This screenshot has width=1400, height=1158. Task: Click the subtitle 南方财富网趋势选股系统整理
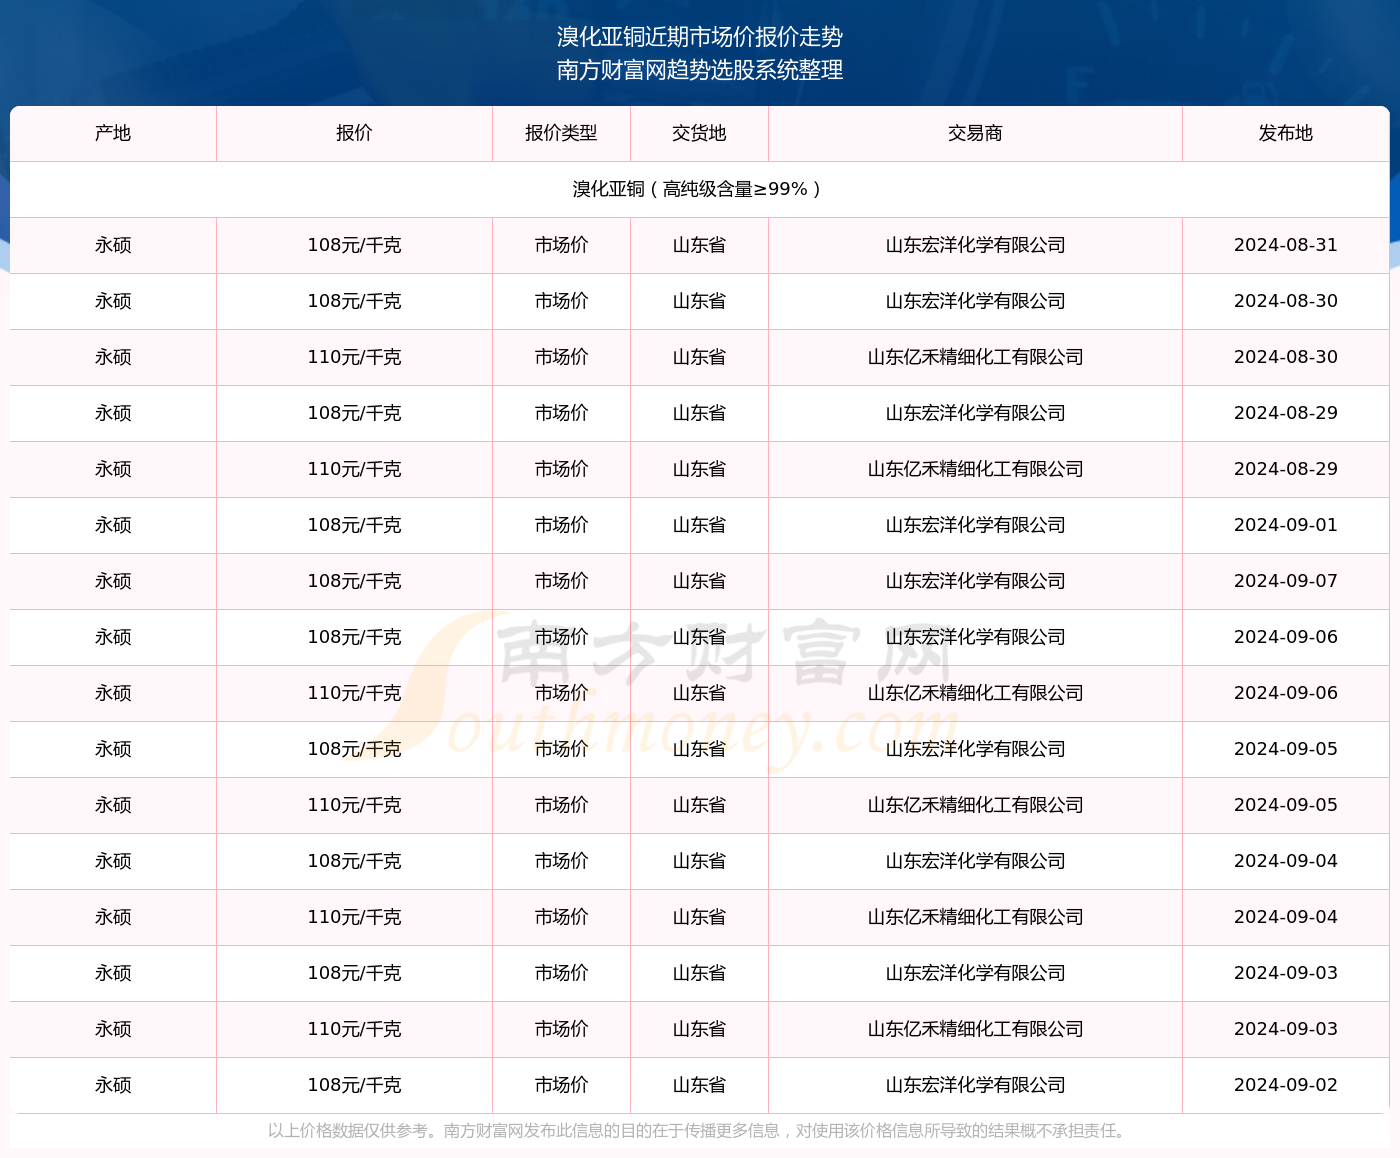[x=700, y=70]
